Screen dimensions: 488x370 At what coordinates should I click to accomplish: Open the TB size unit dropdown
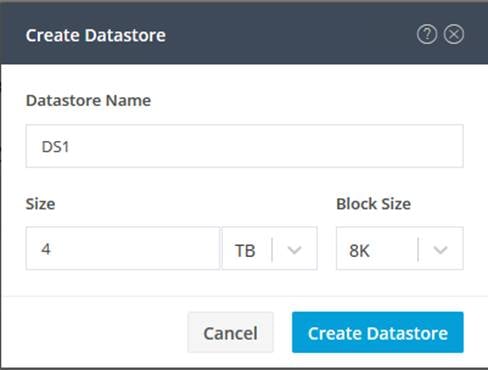click(270, 248)
